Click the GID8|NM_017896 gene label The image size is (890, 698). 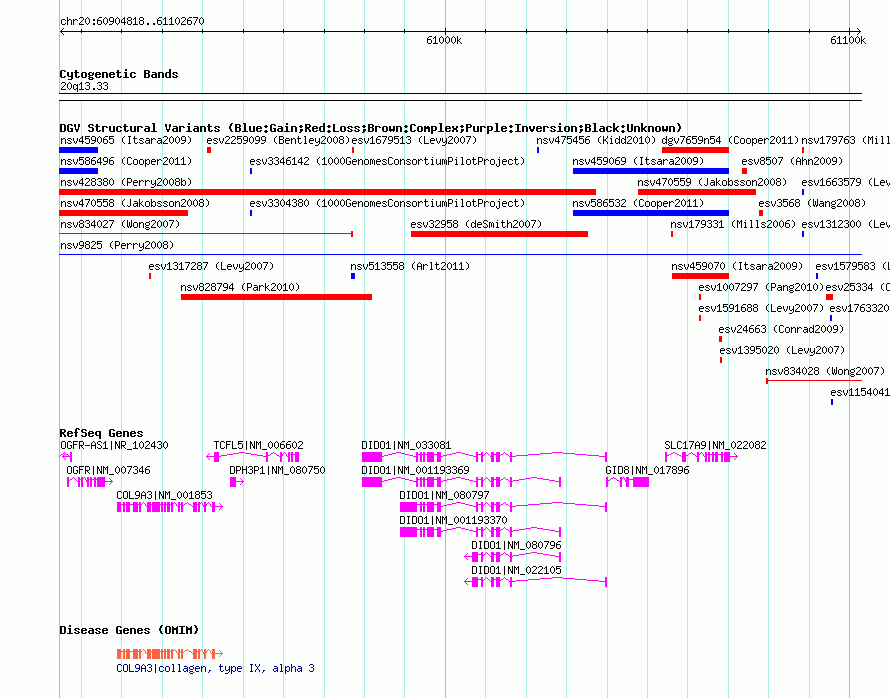(647, 470)
